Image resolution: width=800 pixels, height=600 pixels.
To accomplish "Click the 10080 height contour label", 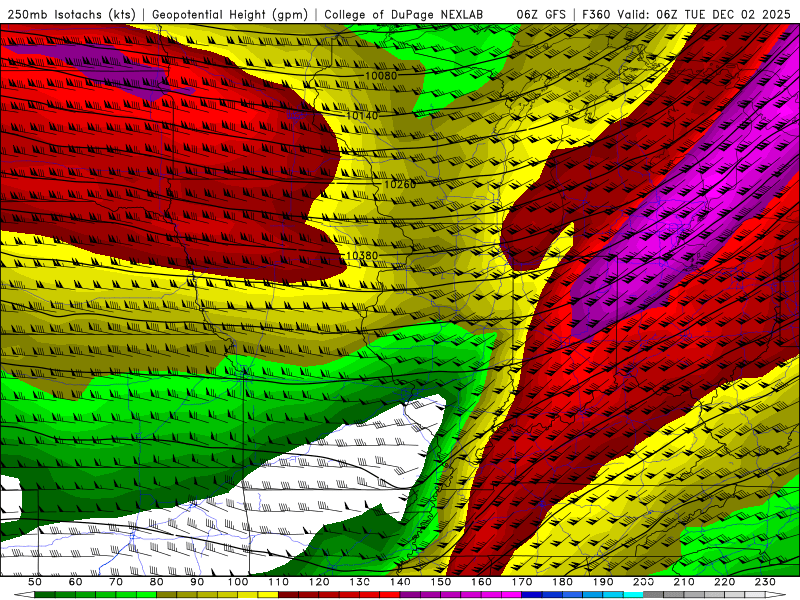I will (x=381, y=76).
